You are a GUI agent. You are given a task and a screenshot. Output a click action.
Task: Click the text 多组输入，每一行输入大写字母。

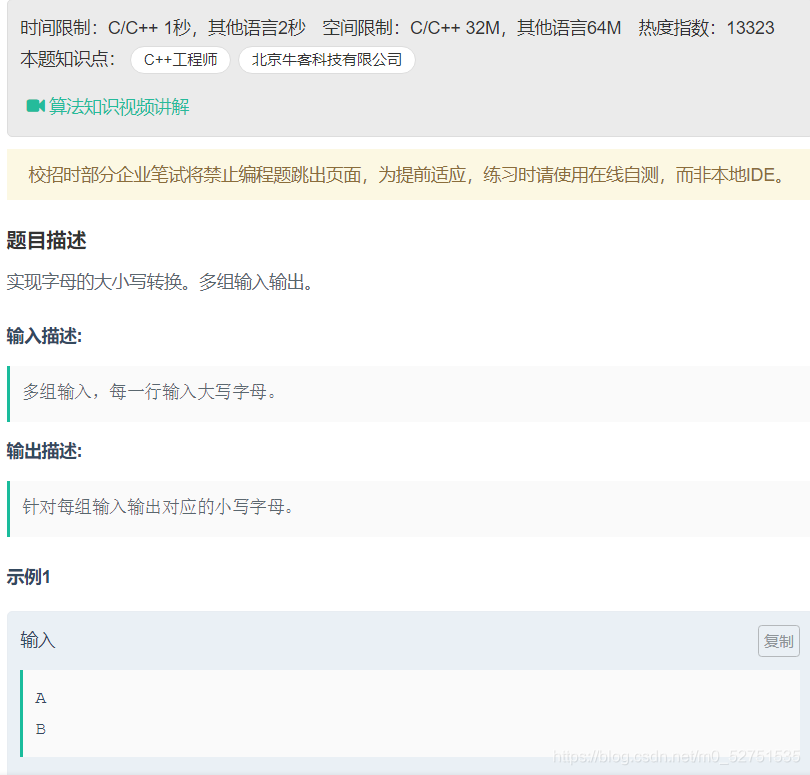click(x=150, y=392)
